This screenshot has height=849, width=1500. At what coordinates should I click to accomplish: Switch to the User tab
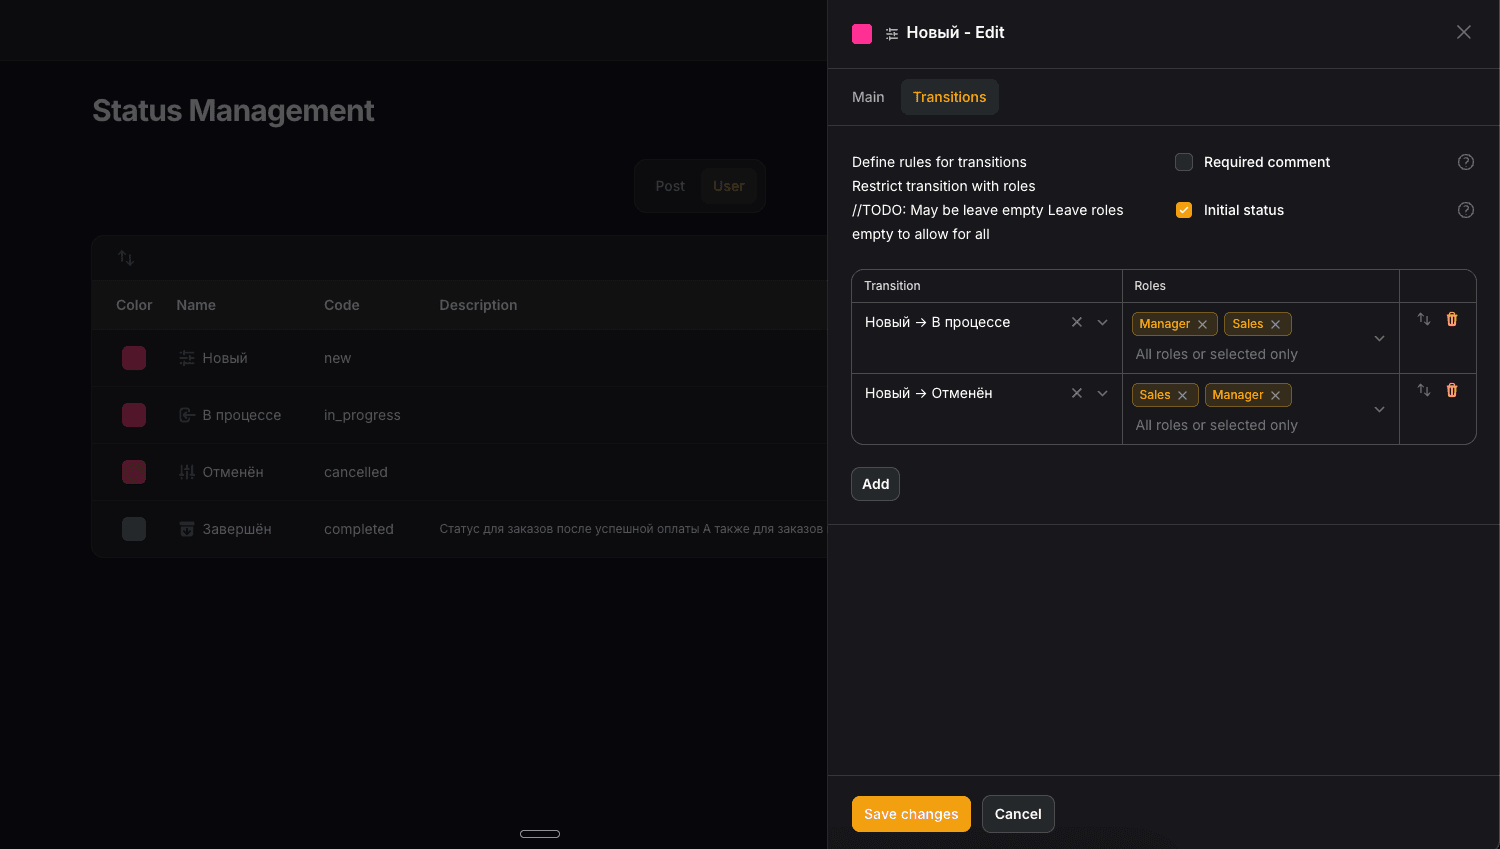tap(729, 186)
